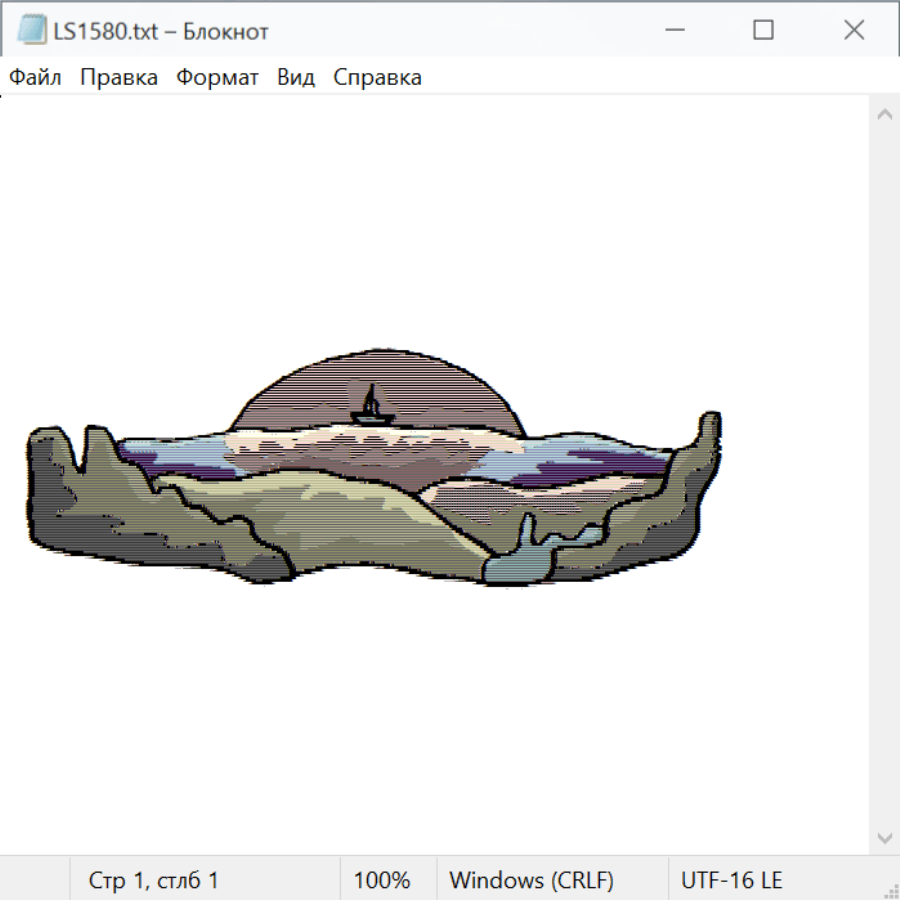The width and height of the screenshot is (900, 900).
Task: Open the Правка menu
Action: click(x=119, y=78)
